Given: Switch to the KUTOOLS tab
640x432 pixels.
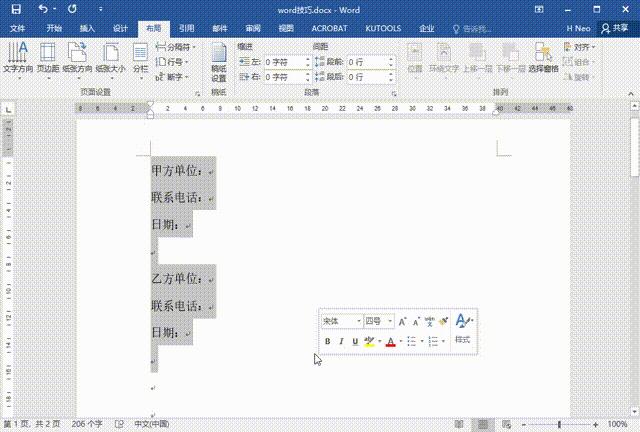Looking at the screenshot, I should [x=383, y=28].
